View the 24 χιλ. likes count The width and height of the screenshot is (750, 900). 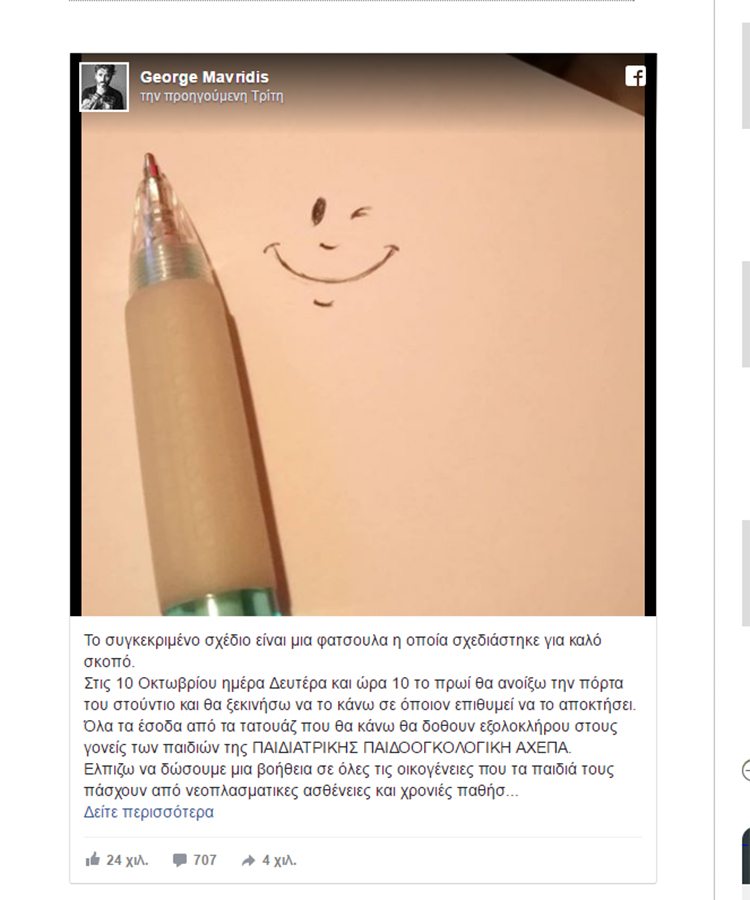point(127,860)
